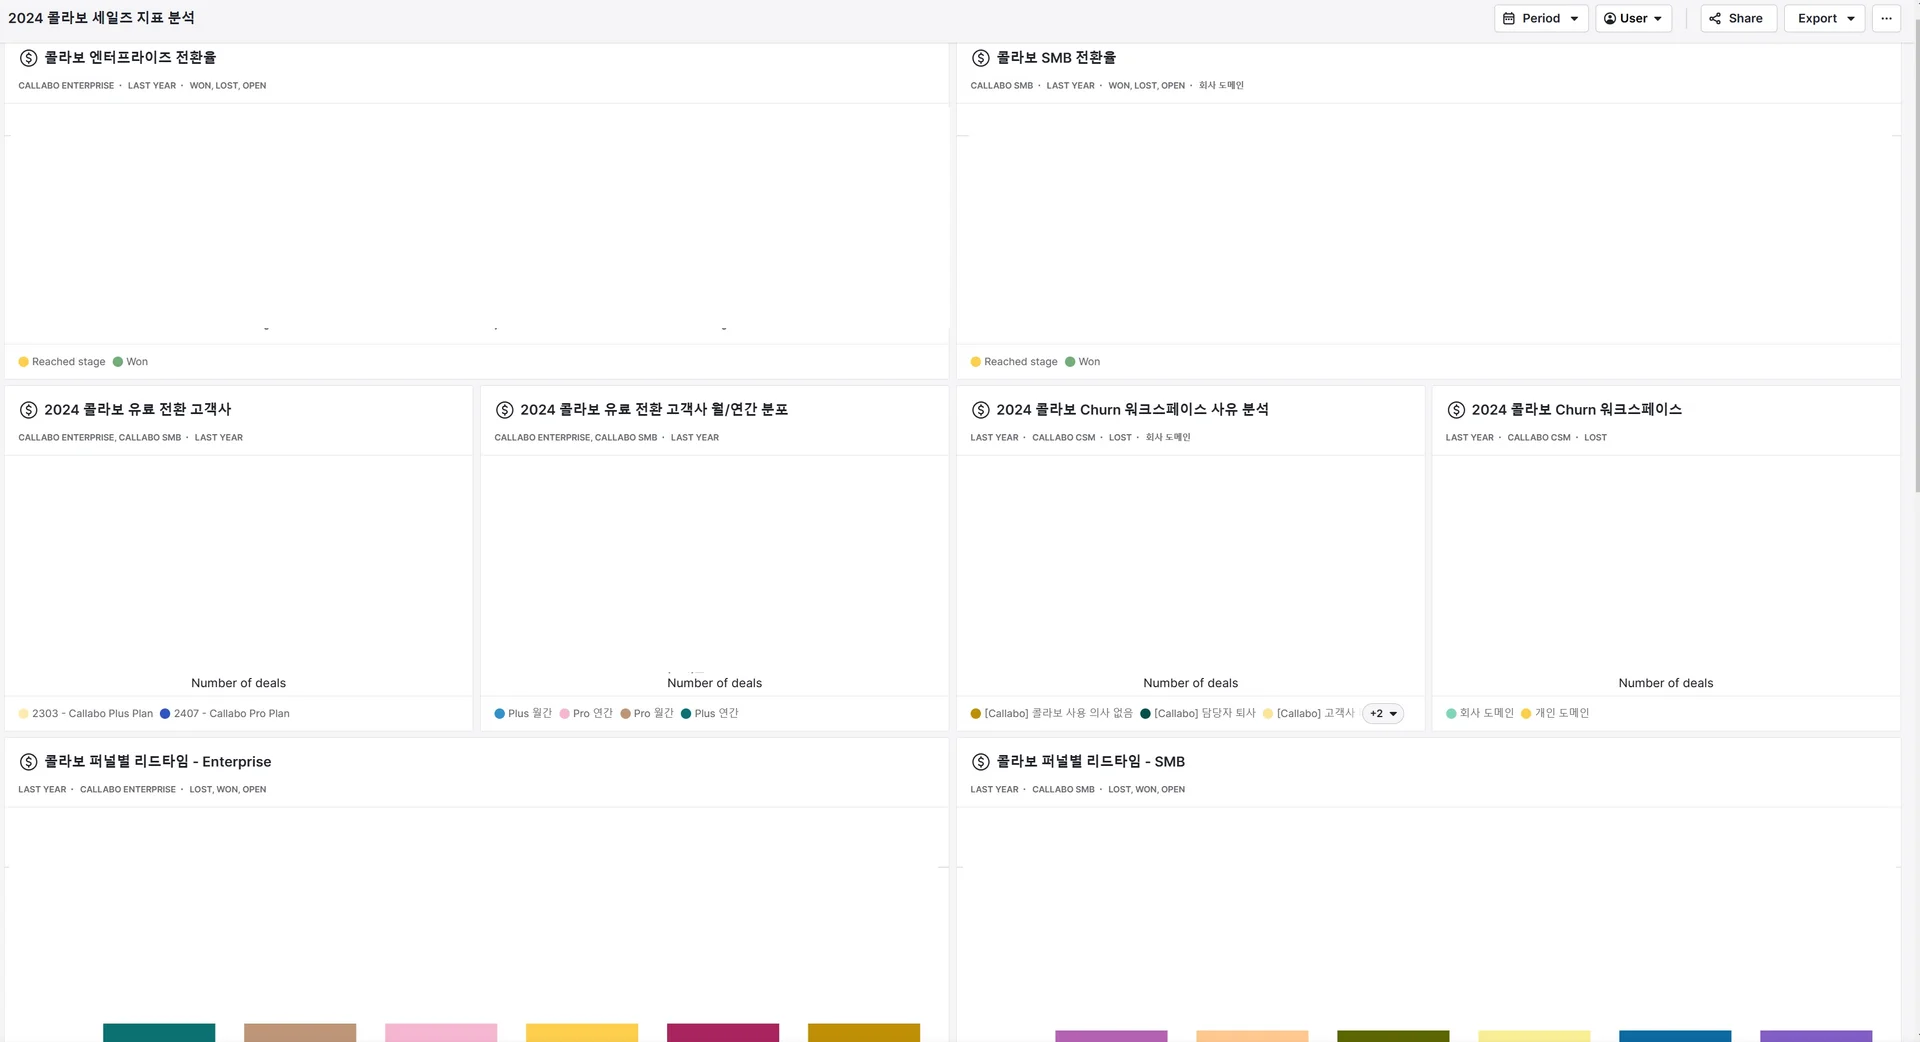Open the more options ellipsis menu
The image size is (1920, 1042).
pyautogui.click(x=1887, y=18)
